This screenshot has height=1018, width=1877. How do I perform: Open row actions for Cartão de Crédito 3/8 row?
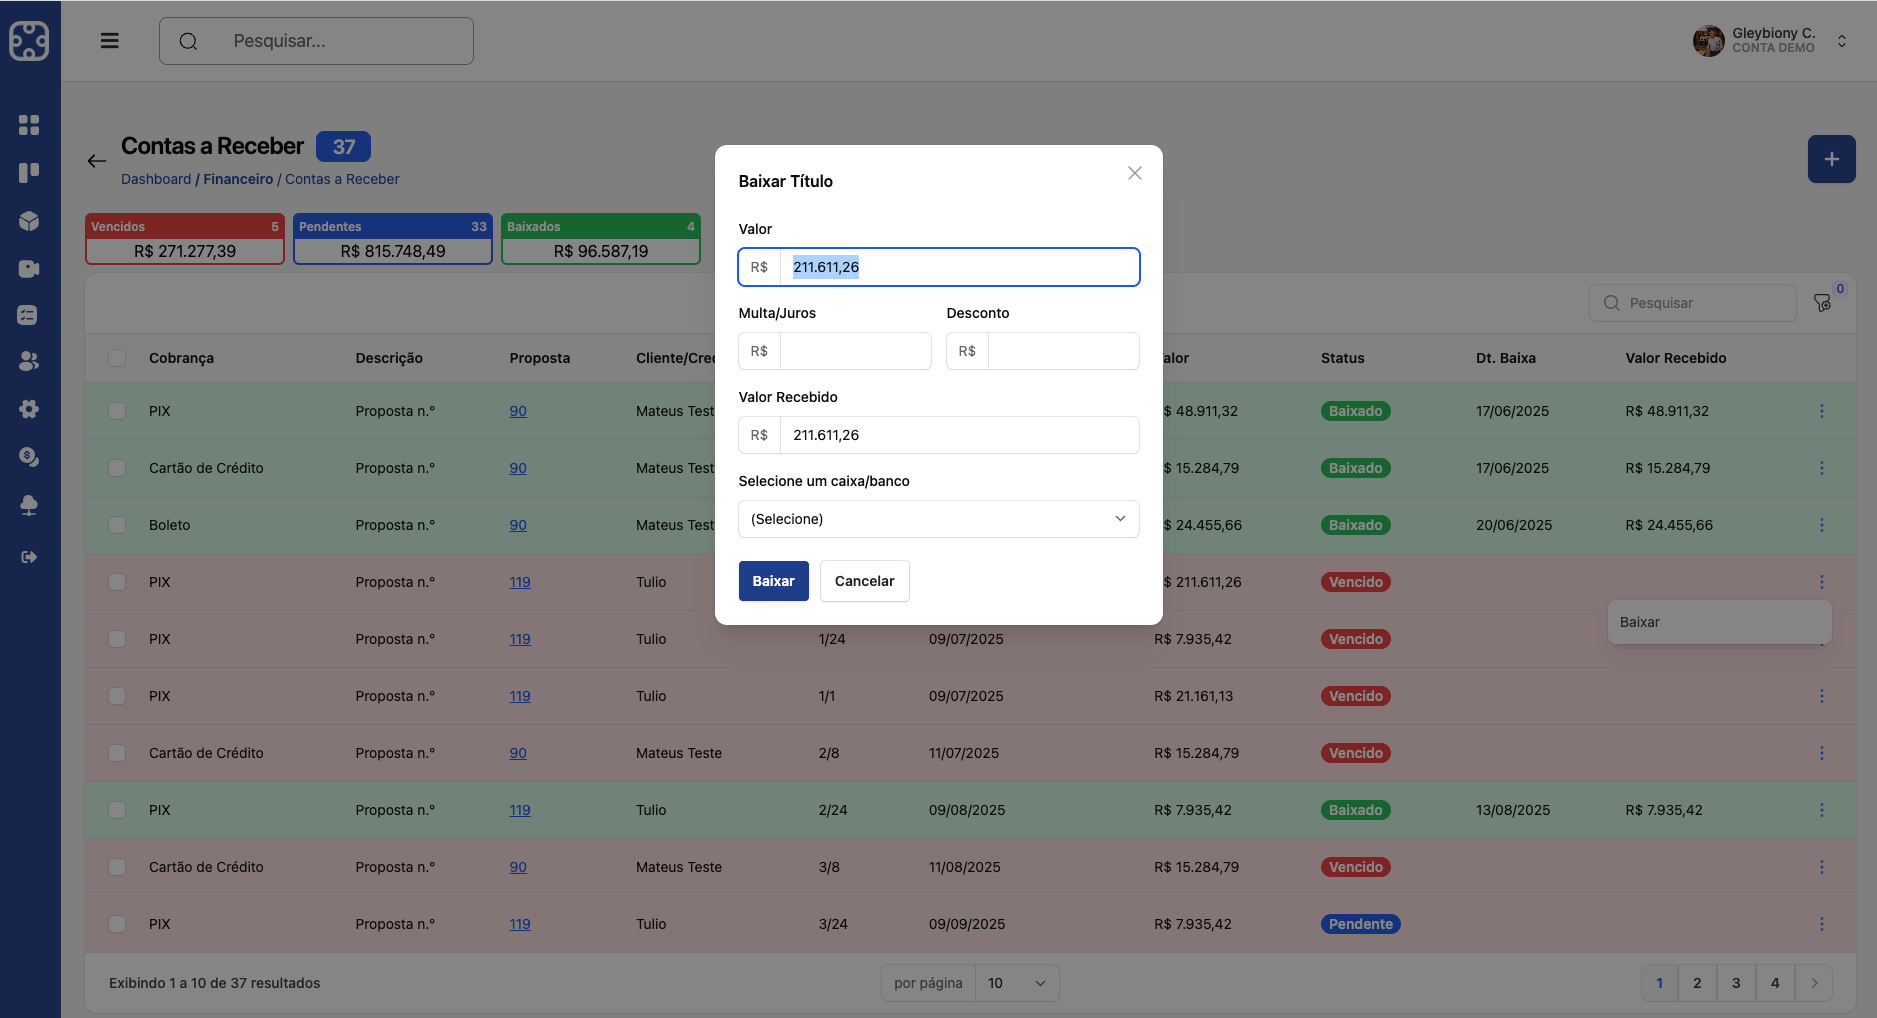1821,867
